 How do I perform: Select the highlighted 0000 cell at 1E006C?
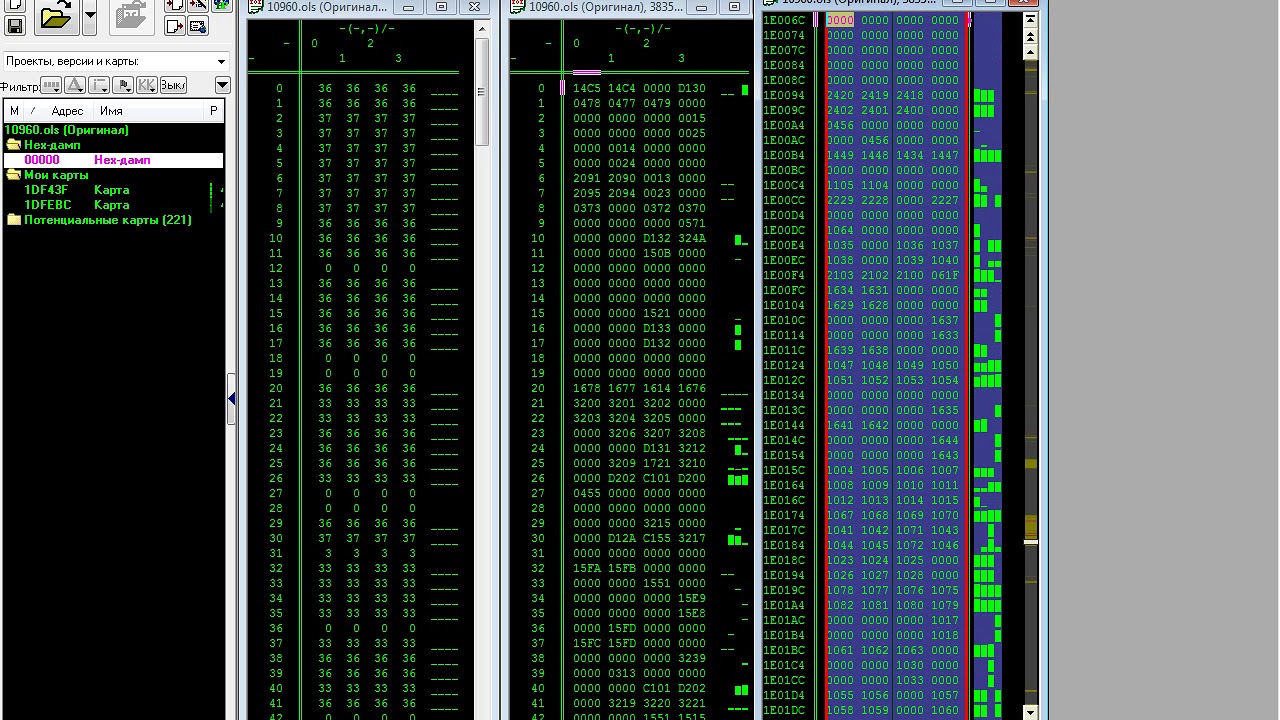click(840, 20)
